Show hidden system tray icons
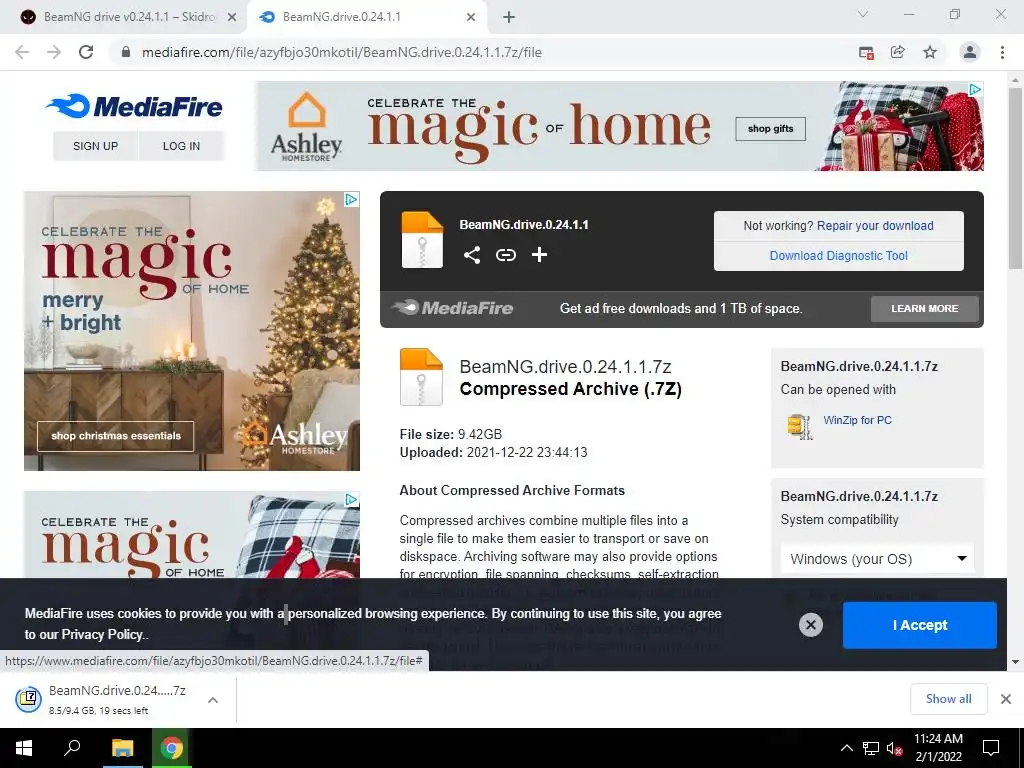Image resolution: width=1024 pixels, height=768 pixels. click(846, 748)
